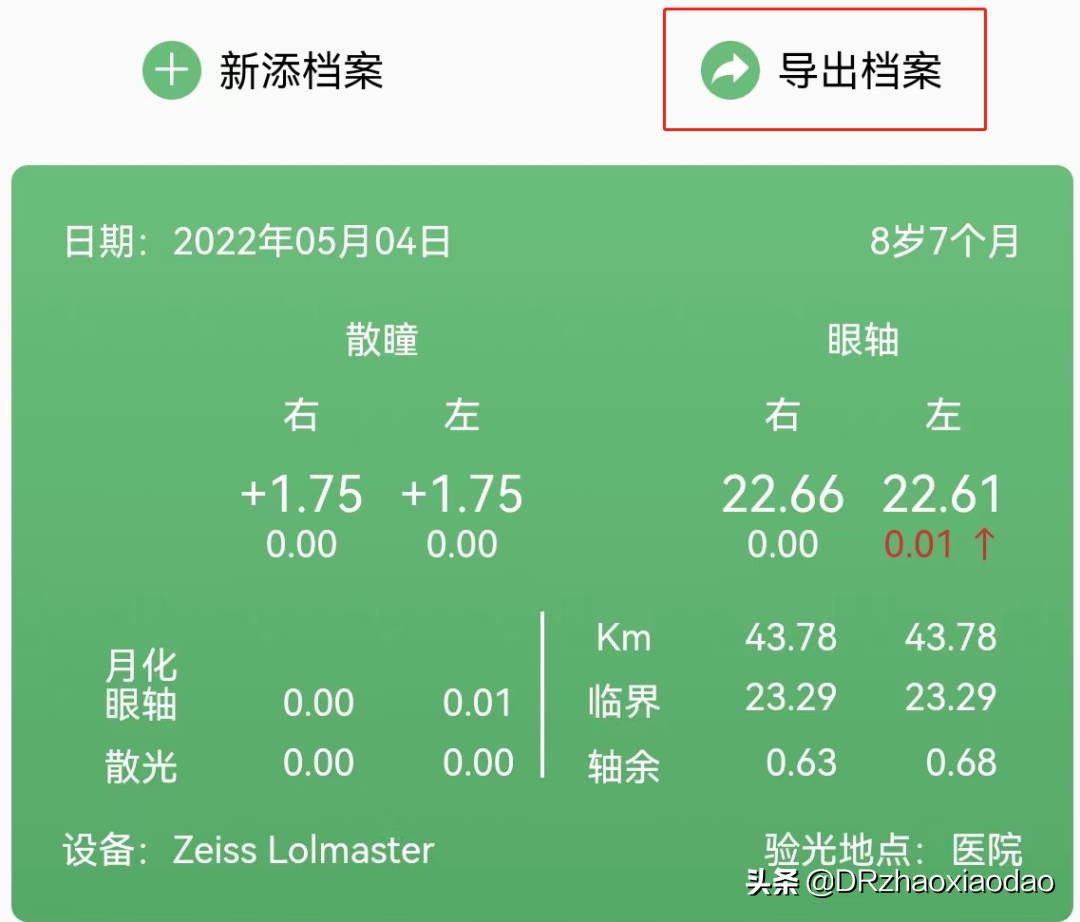Click 散光 left eye value 0.00
Image resolution: width=1080 pixels, height=922 pixels.
click(478, 763)
